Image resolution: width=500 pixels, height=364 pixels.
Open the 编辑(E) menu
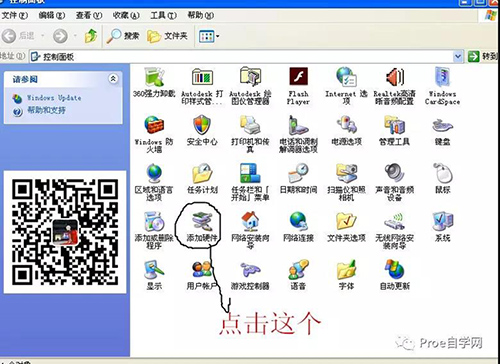pos(52,15)
